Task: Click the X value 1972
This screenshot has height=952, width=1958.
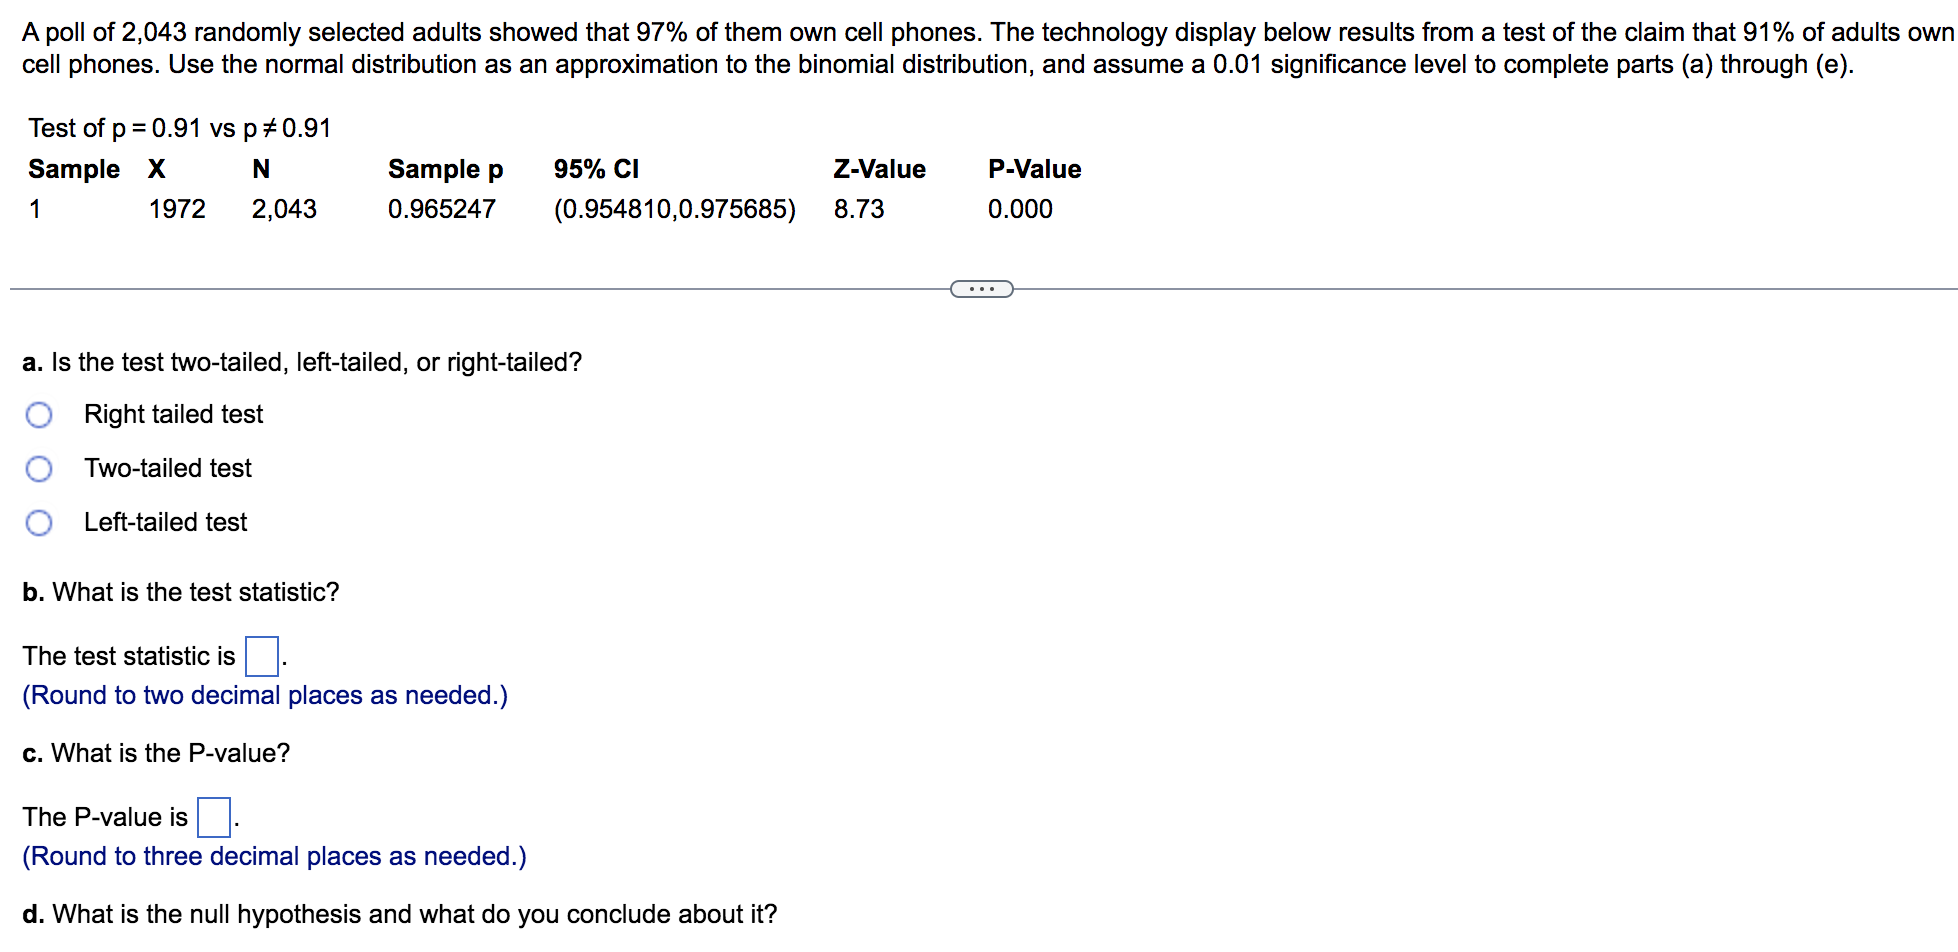Action: (177, 209)
